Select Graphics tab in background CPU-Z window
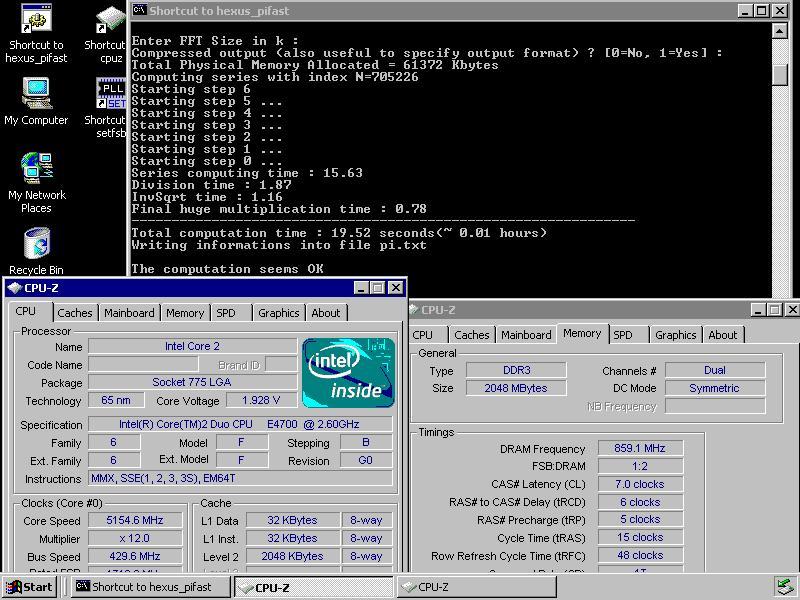Viewport: 800px width, 600px height. tap(676, 335)
